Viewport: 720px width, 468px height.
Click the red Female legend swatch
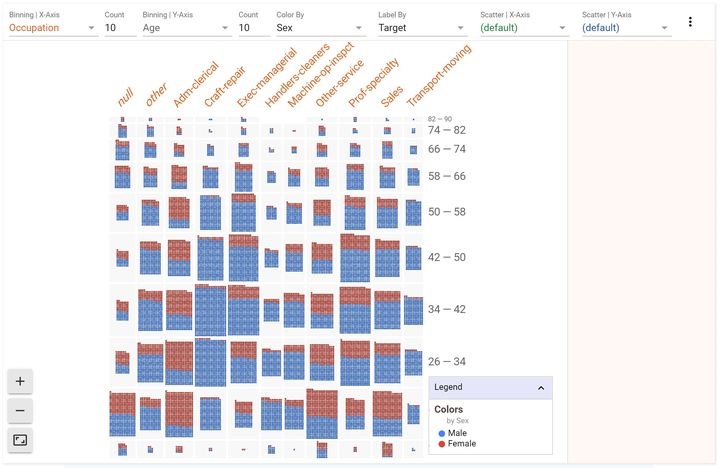[x=442, y=444]
